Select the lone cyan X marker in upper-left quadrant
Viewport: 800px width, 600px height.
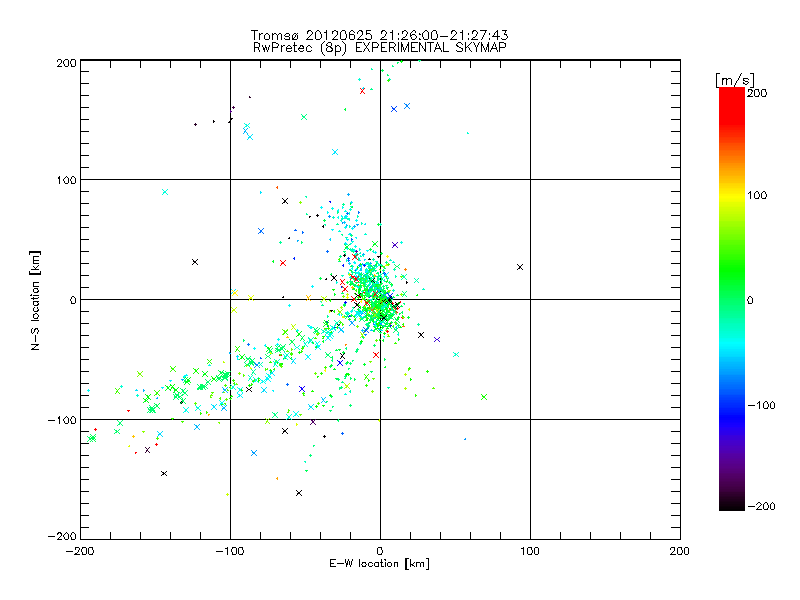coord(165,192)
